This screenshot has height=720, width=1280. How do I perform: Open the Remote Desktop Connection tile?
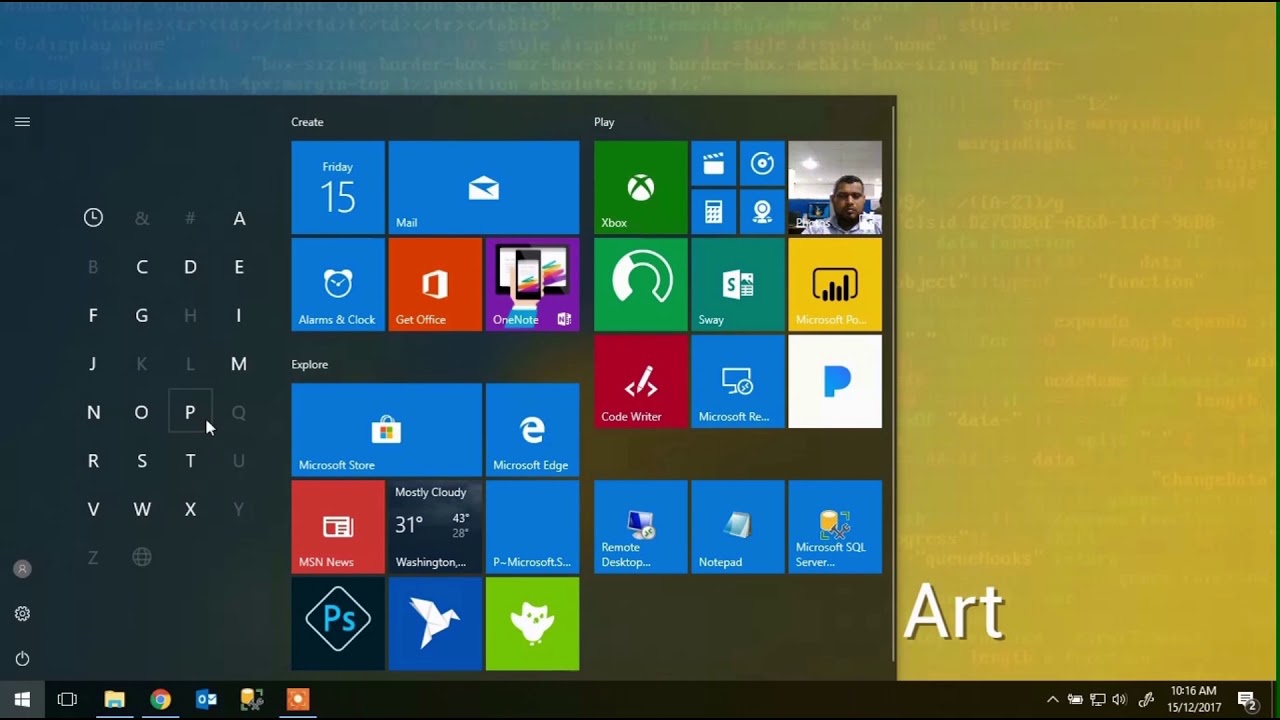click(641, 526)
